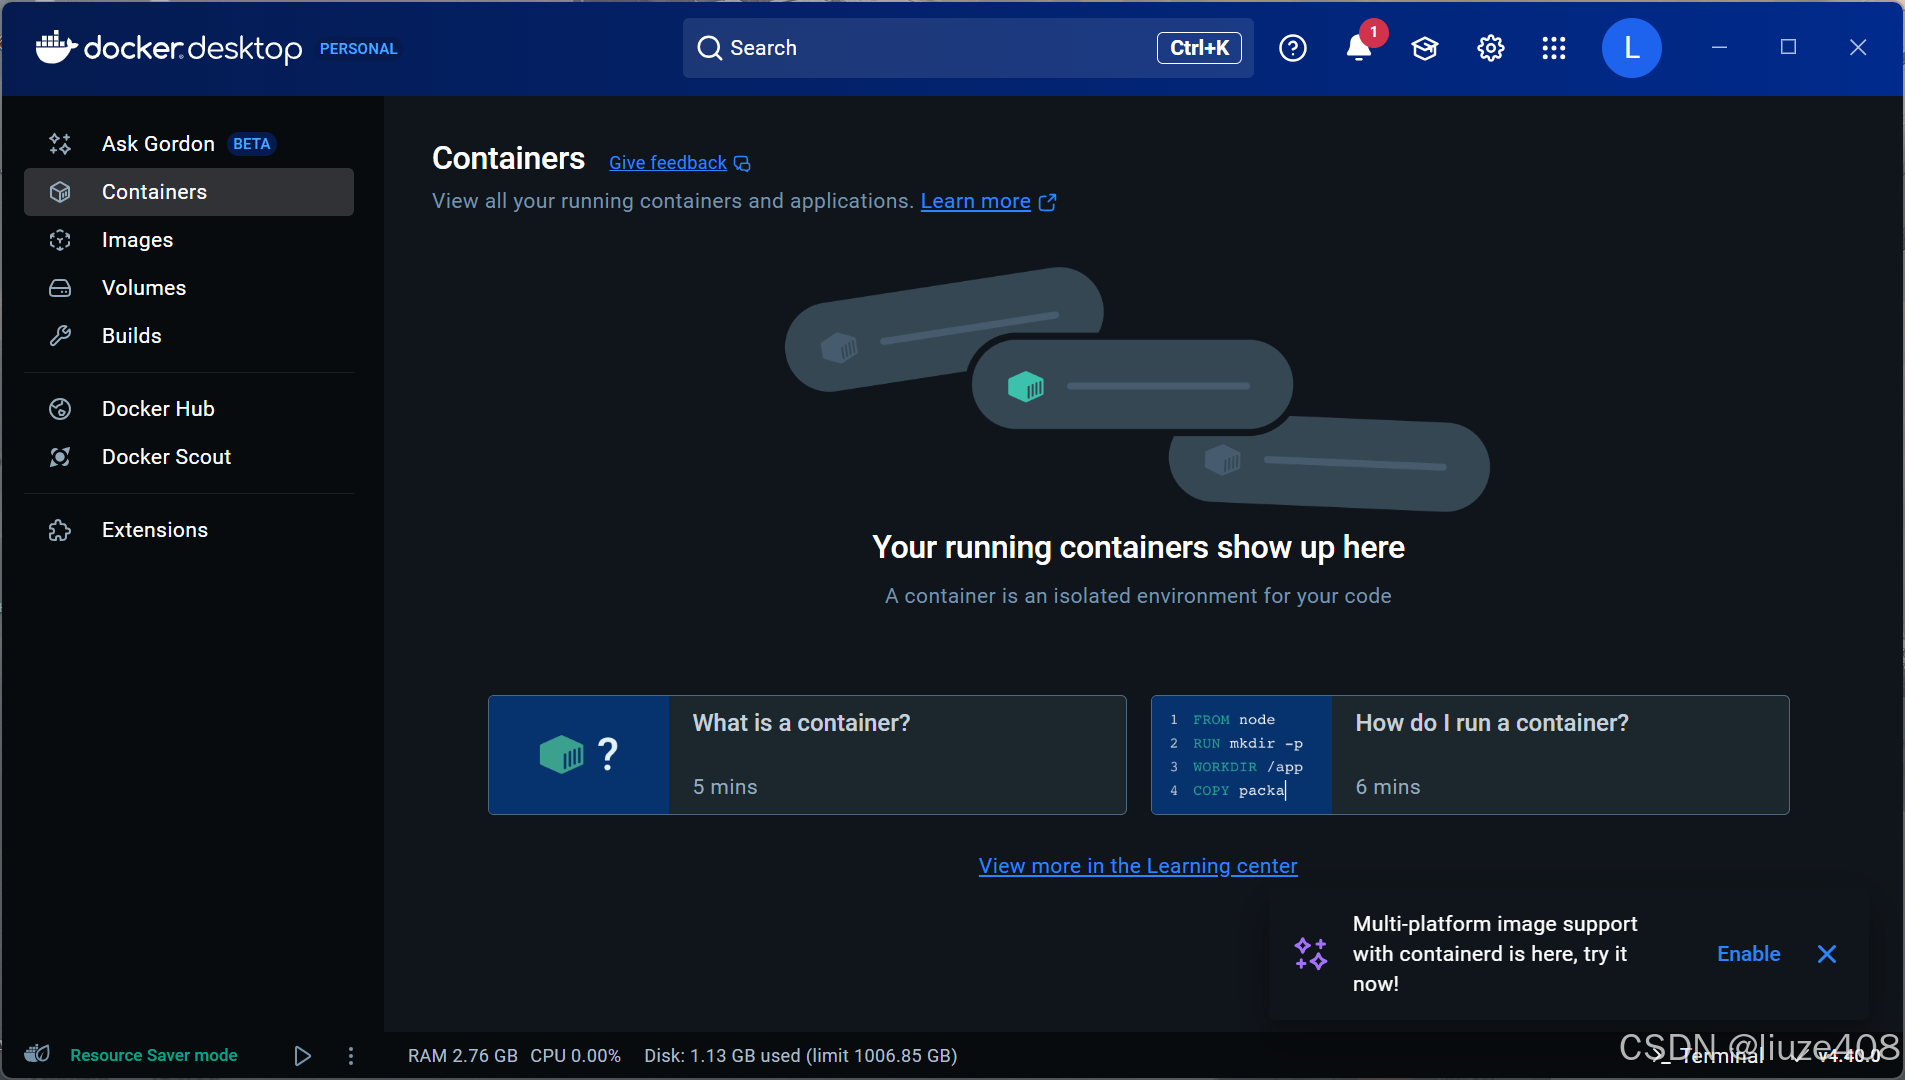1905x1080 pixels.
Task: Go to Volumes page
Action: click(189, 288)
